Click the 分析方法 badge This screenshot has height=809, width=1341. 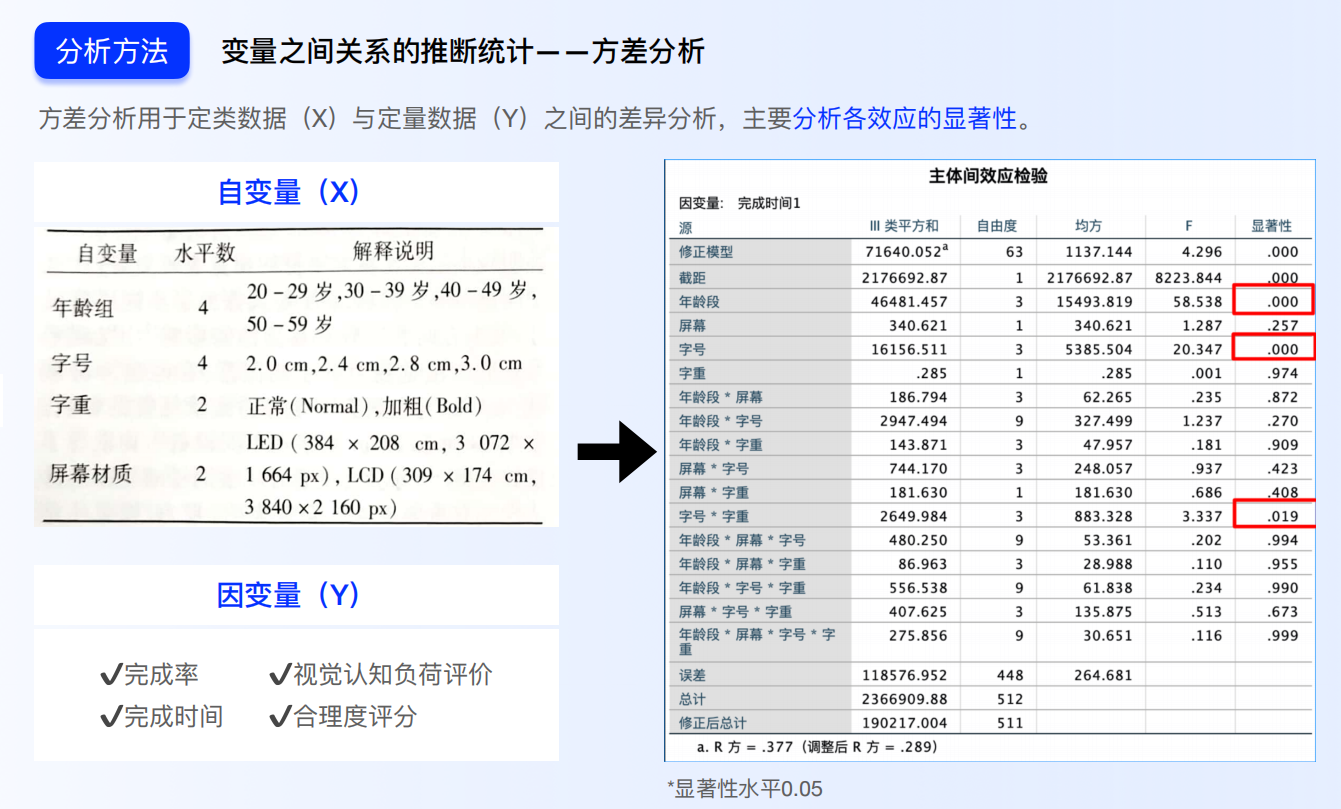(111, 51)
